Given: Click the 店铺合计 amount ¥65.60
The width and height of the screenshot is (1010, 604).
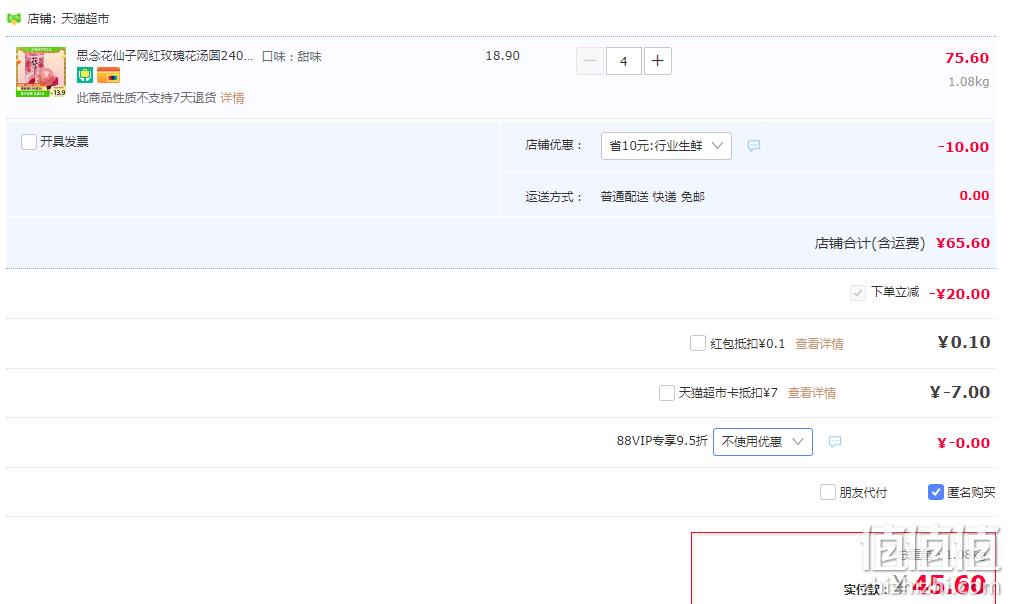Looking at the screenshot, I should (963, 243).
